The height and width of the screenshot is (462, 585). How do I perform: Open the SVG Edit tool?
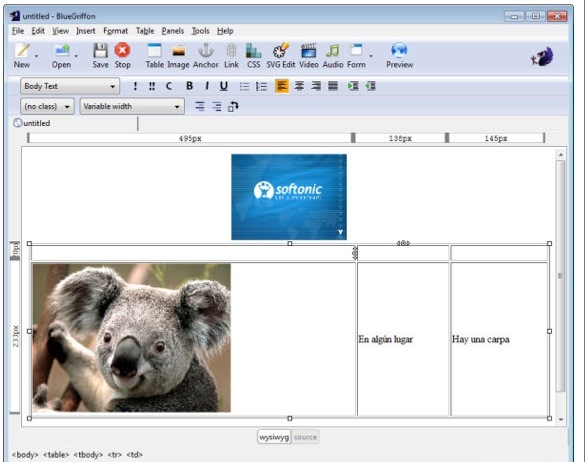[281, 56]
